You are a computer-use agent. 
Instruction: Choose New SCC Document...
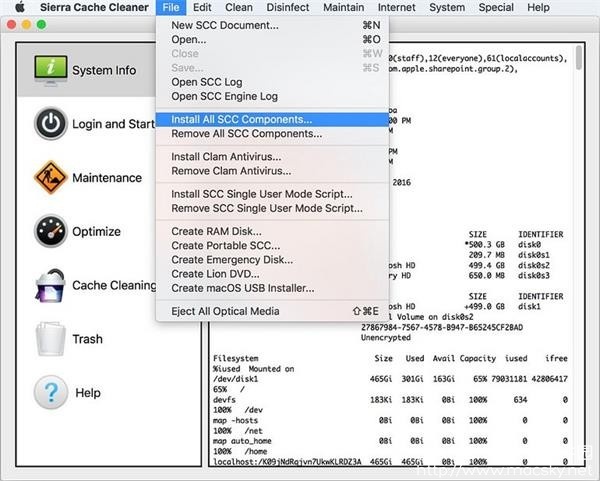point(272,25)
